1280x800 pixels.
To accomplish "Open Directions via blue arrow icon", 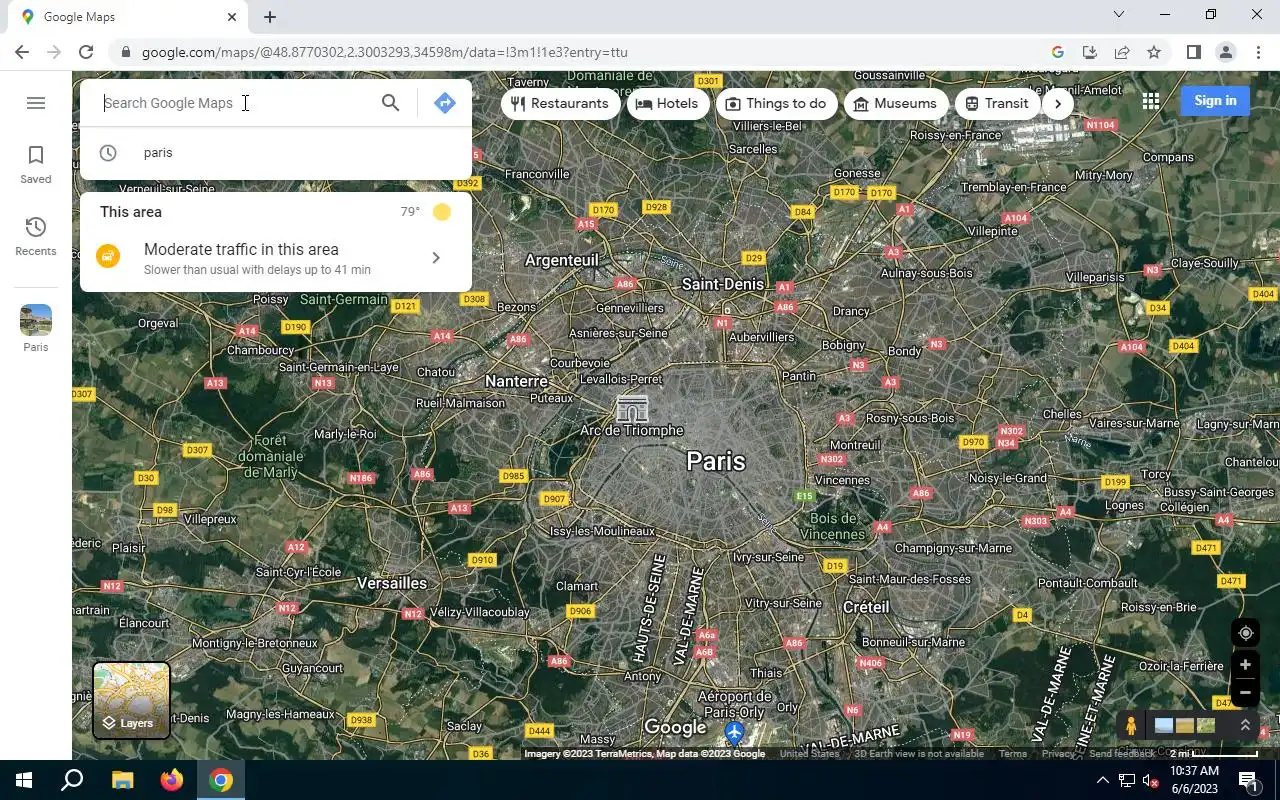I will point(445,103).
